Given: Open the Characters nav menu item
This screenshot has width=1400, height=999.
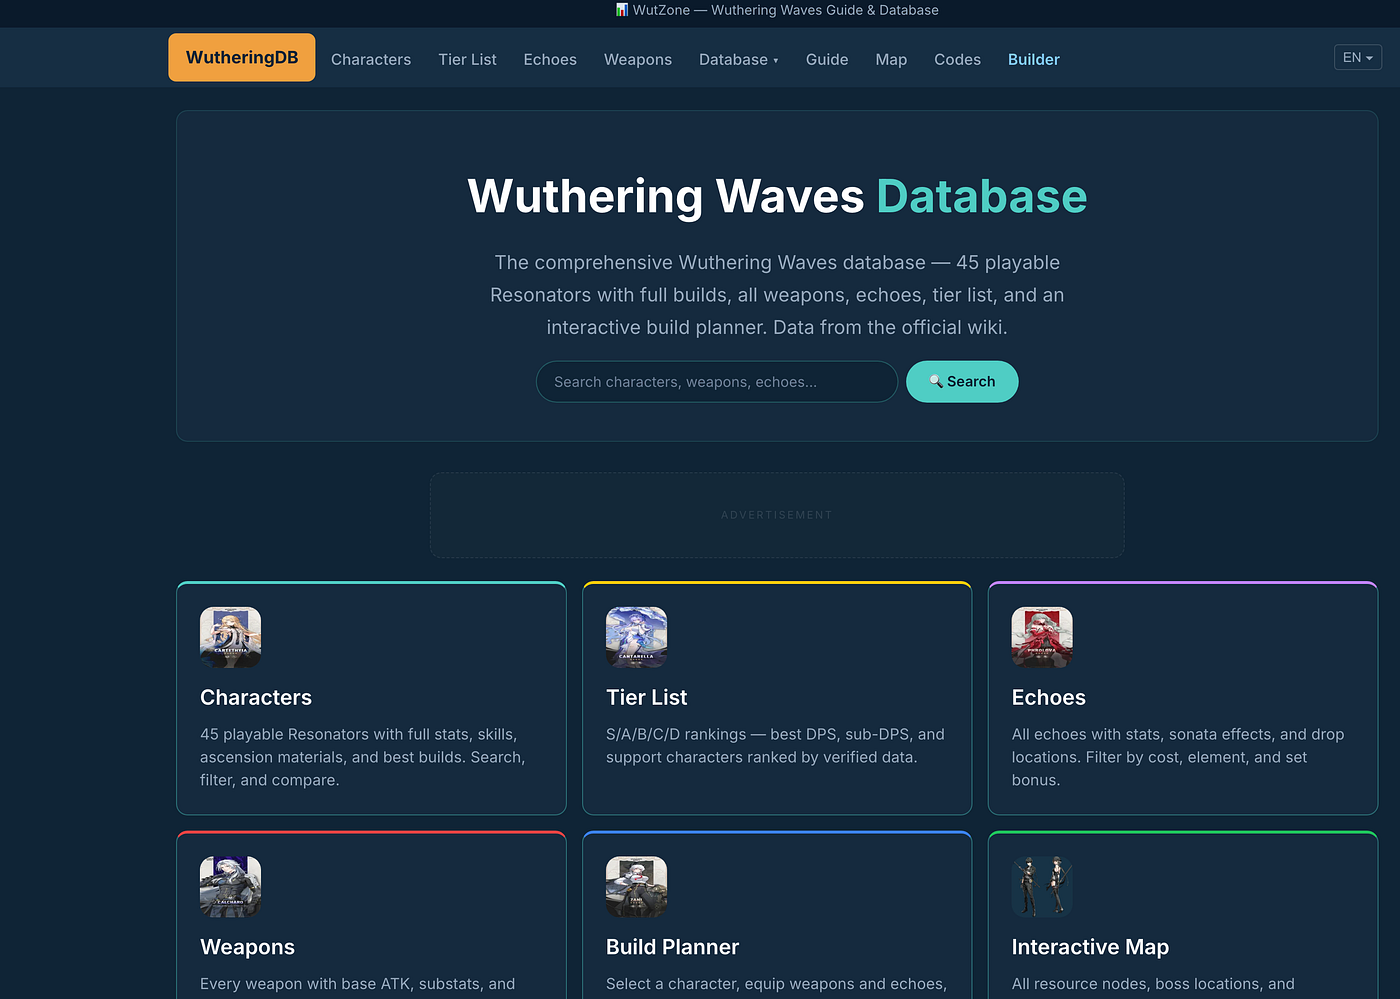Looking at the screenshot, I should coord(371,59).
